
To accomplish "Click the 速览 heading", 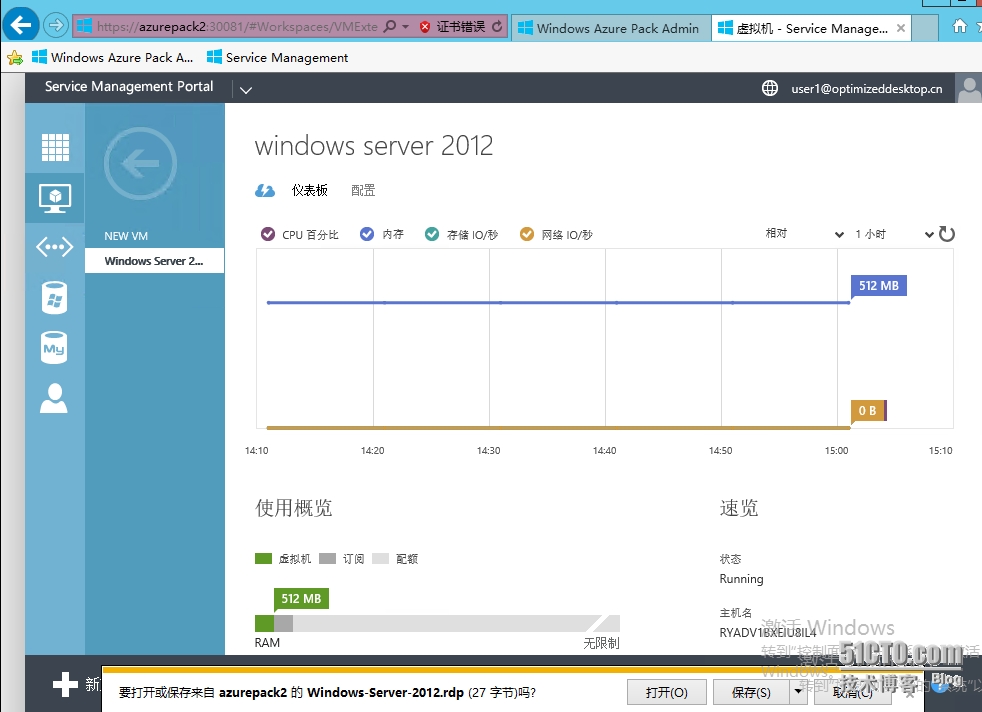I will coord(739,507).
